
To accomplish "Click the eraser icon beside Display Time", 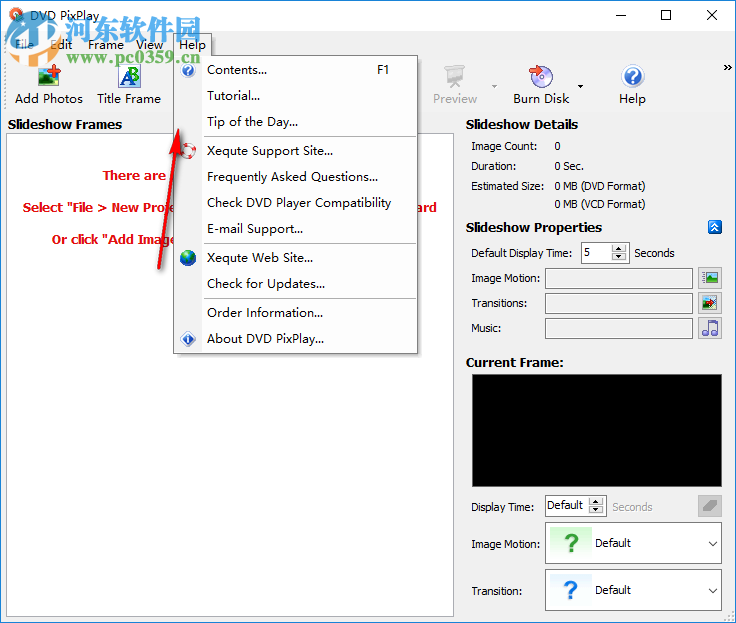I will tap(710, 506).
